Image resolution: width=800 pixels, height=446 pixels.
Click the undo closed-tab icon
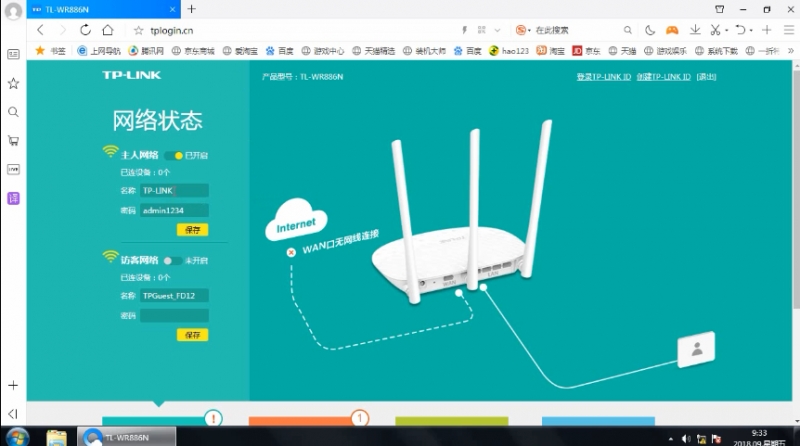coord(740,30)
